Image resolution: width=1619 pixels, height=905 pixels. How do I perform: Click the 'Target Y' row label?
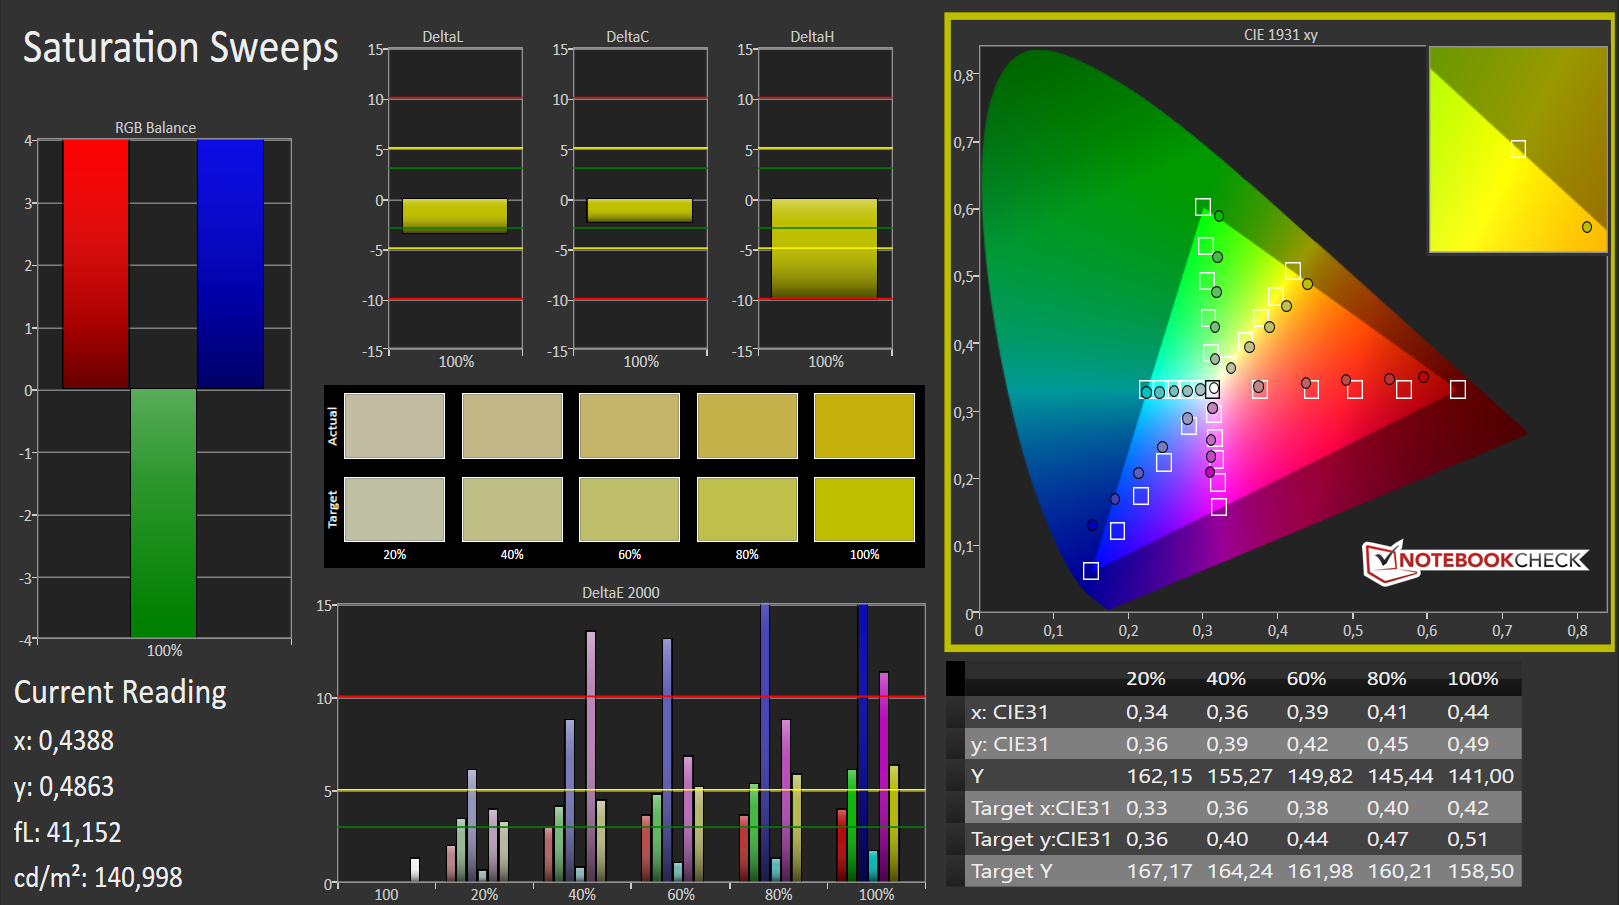[x=1011, y=871]
